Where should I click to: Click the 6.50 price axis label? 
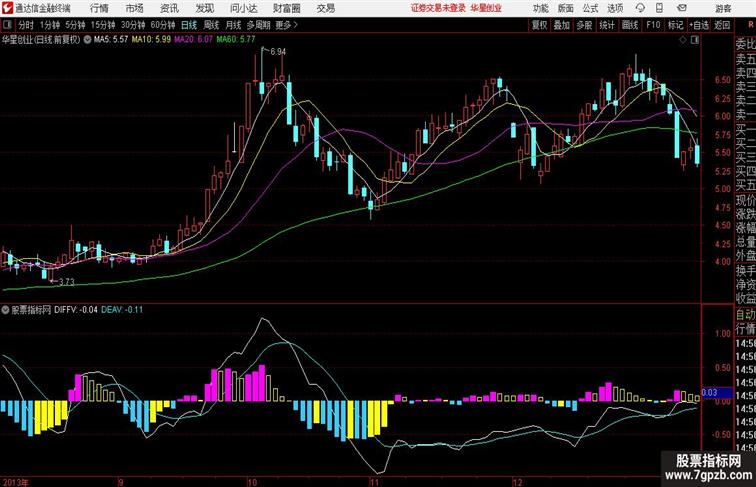[x=723, y=80]
